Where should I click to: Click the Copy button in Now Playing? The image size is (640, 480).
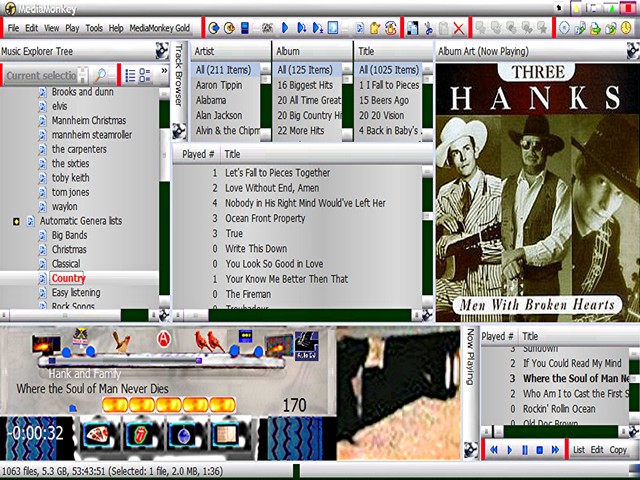(618, 450)
